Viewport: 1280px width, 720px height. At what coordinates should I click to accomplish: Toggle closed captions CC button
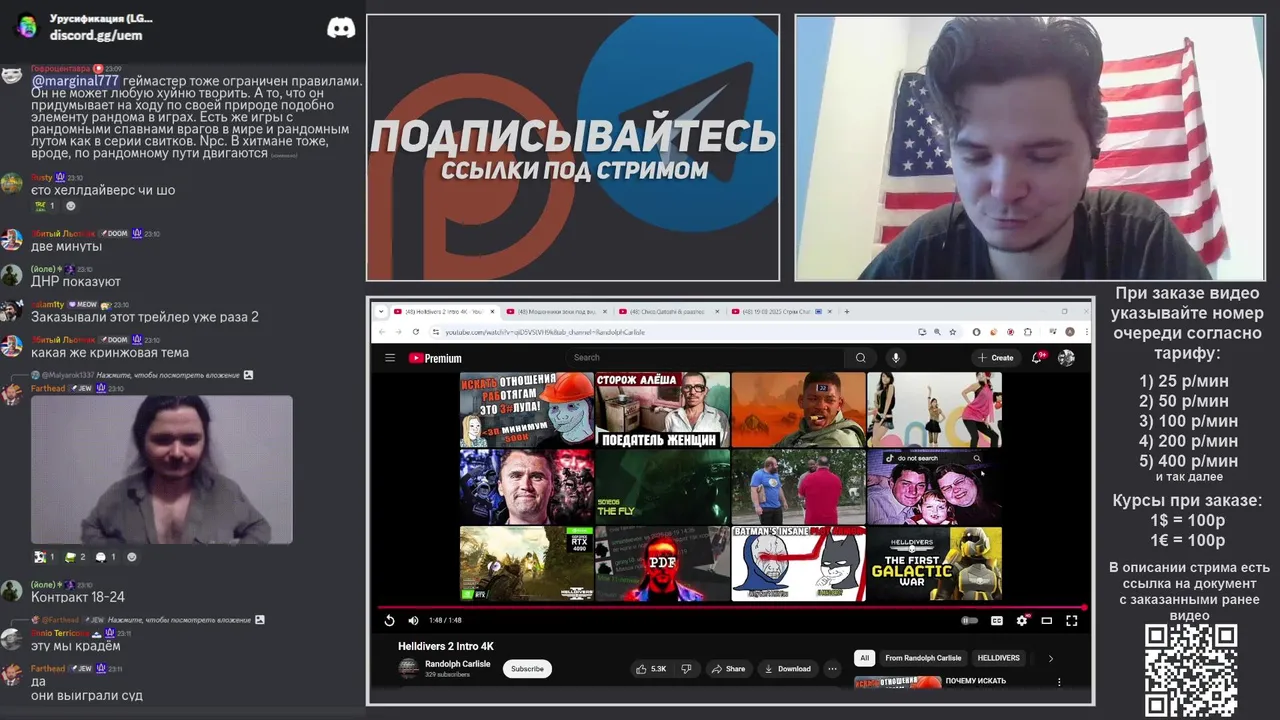coord(996,620)
